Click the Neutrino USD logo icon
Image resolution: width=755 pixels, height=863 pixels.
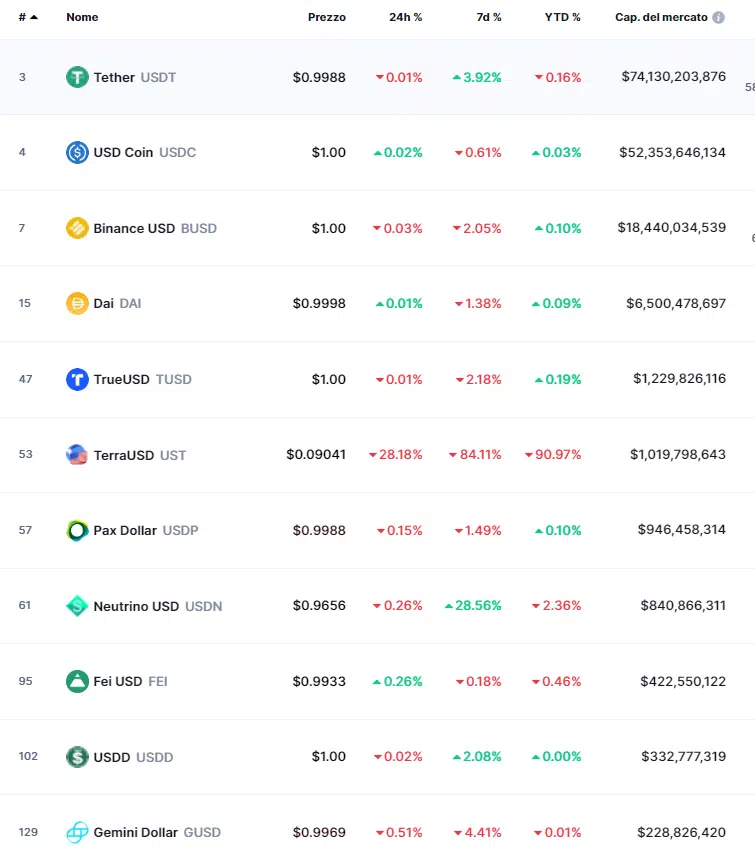coord(77,606)
